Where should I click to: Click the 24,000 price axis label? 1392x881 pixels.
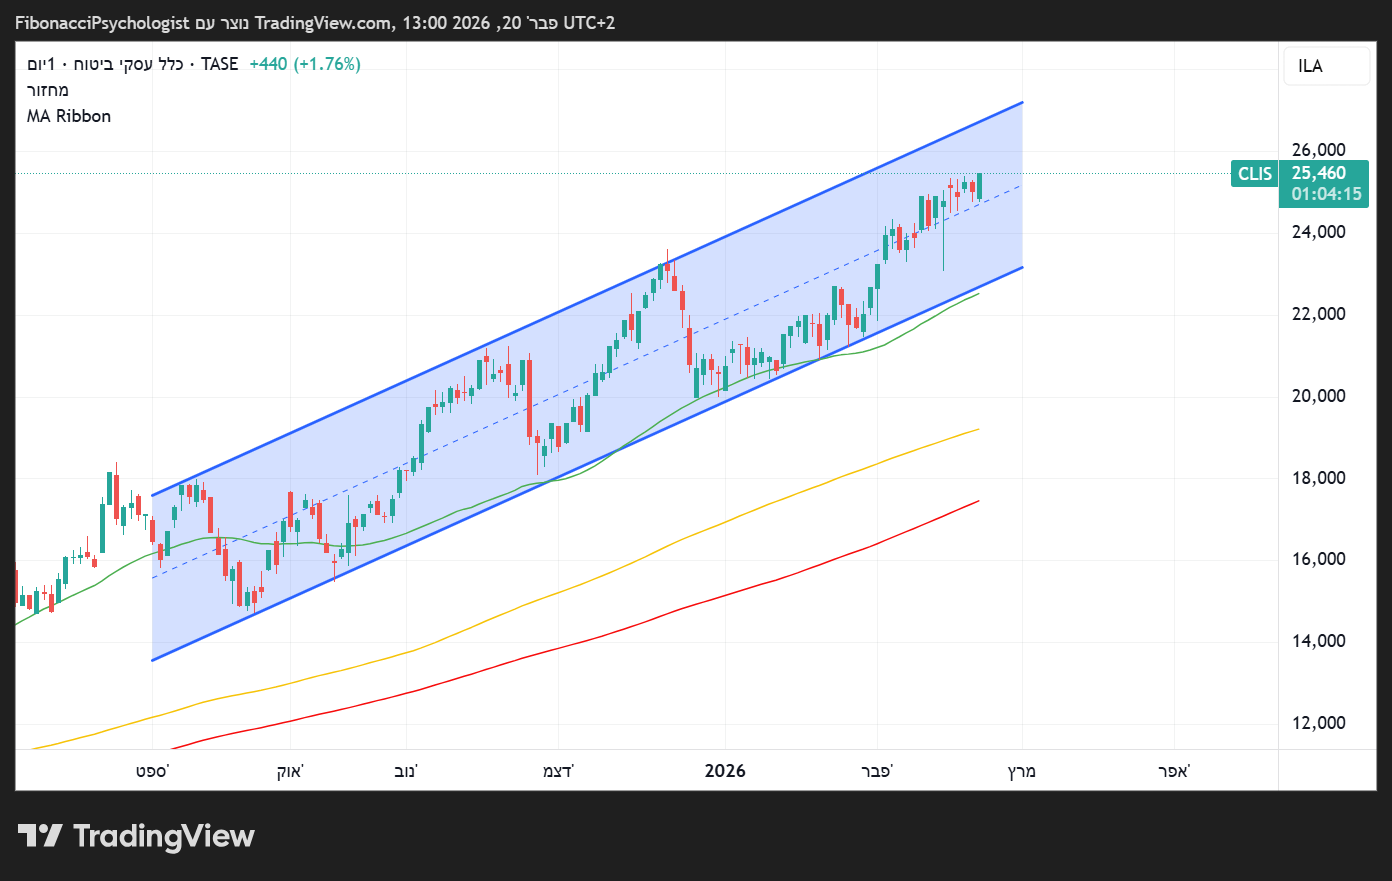coord(1319,232)
